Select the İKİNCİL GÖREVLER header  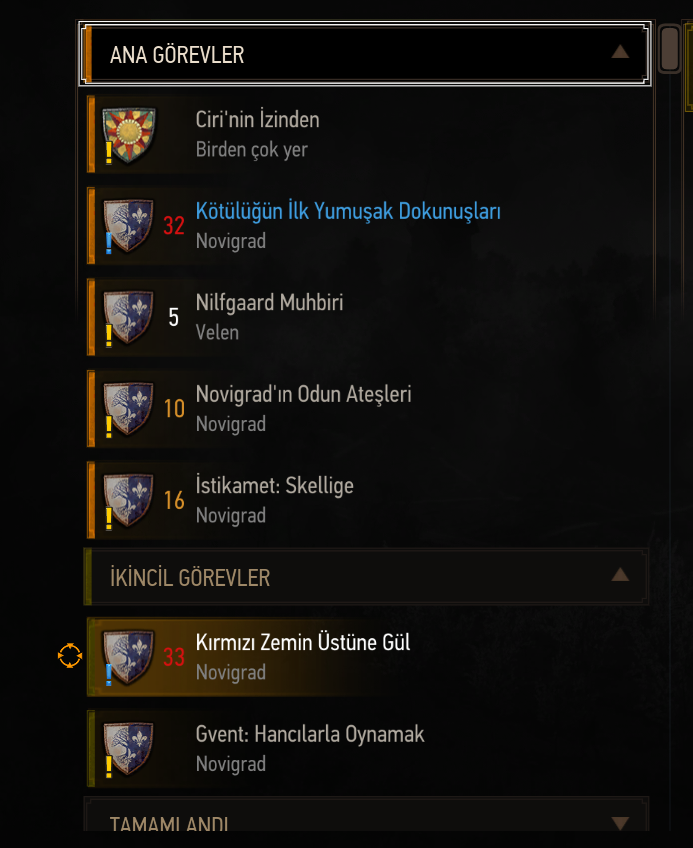(x=366, y=577)
